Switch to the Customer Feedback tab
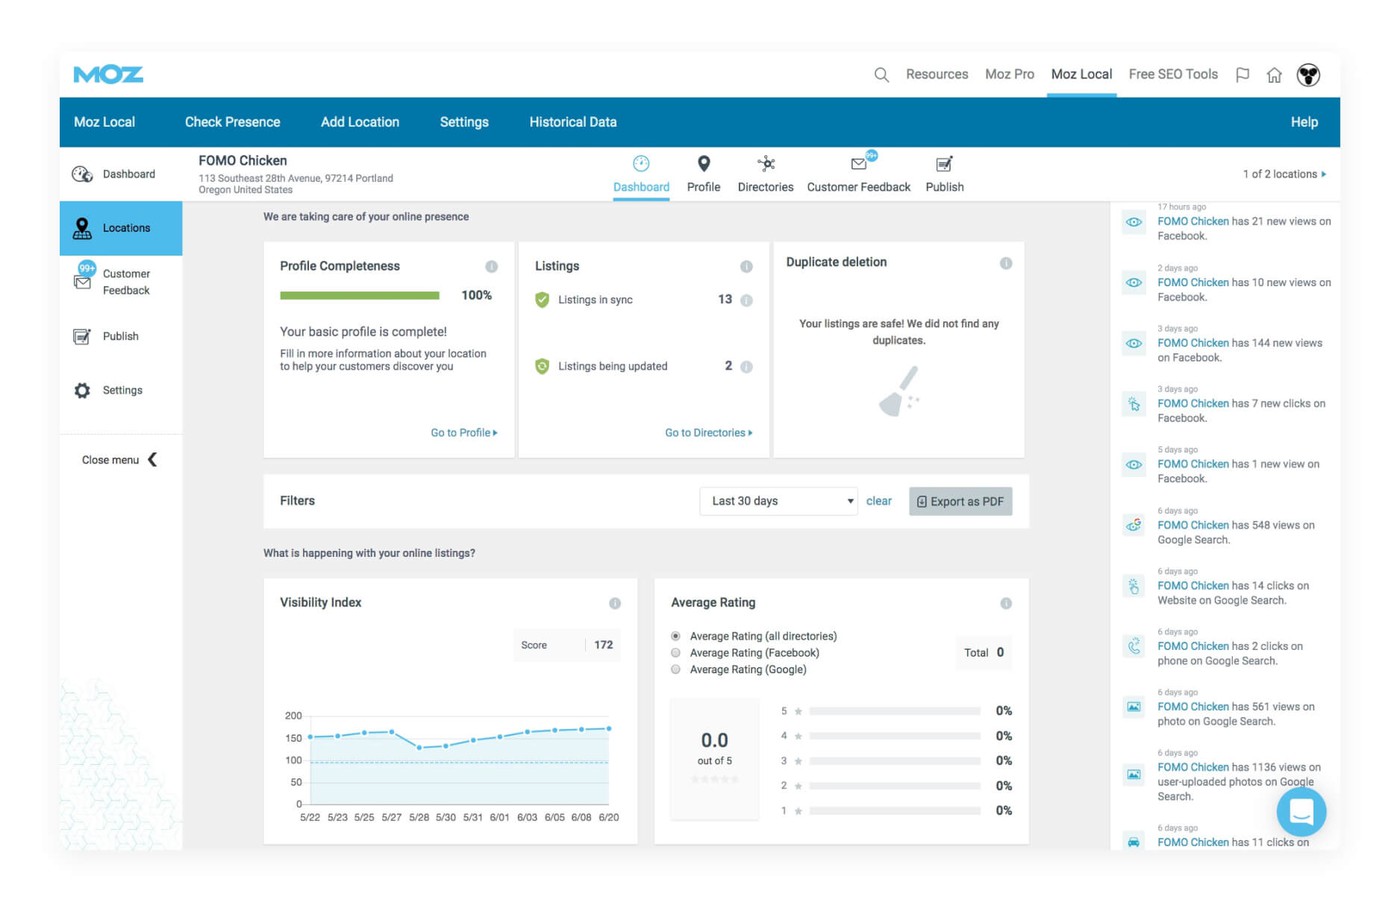The width and height of the screenshot is (1400, 905). pyautogui.click(x=858, y=175)
